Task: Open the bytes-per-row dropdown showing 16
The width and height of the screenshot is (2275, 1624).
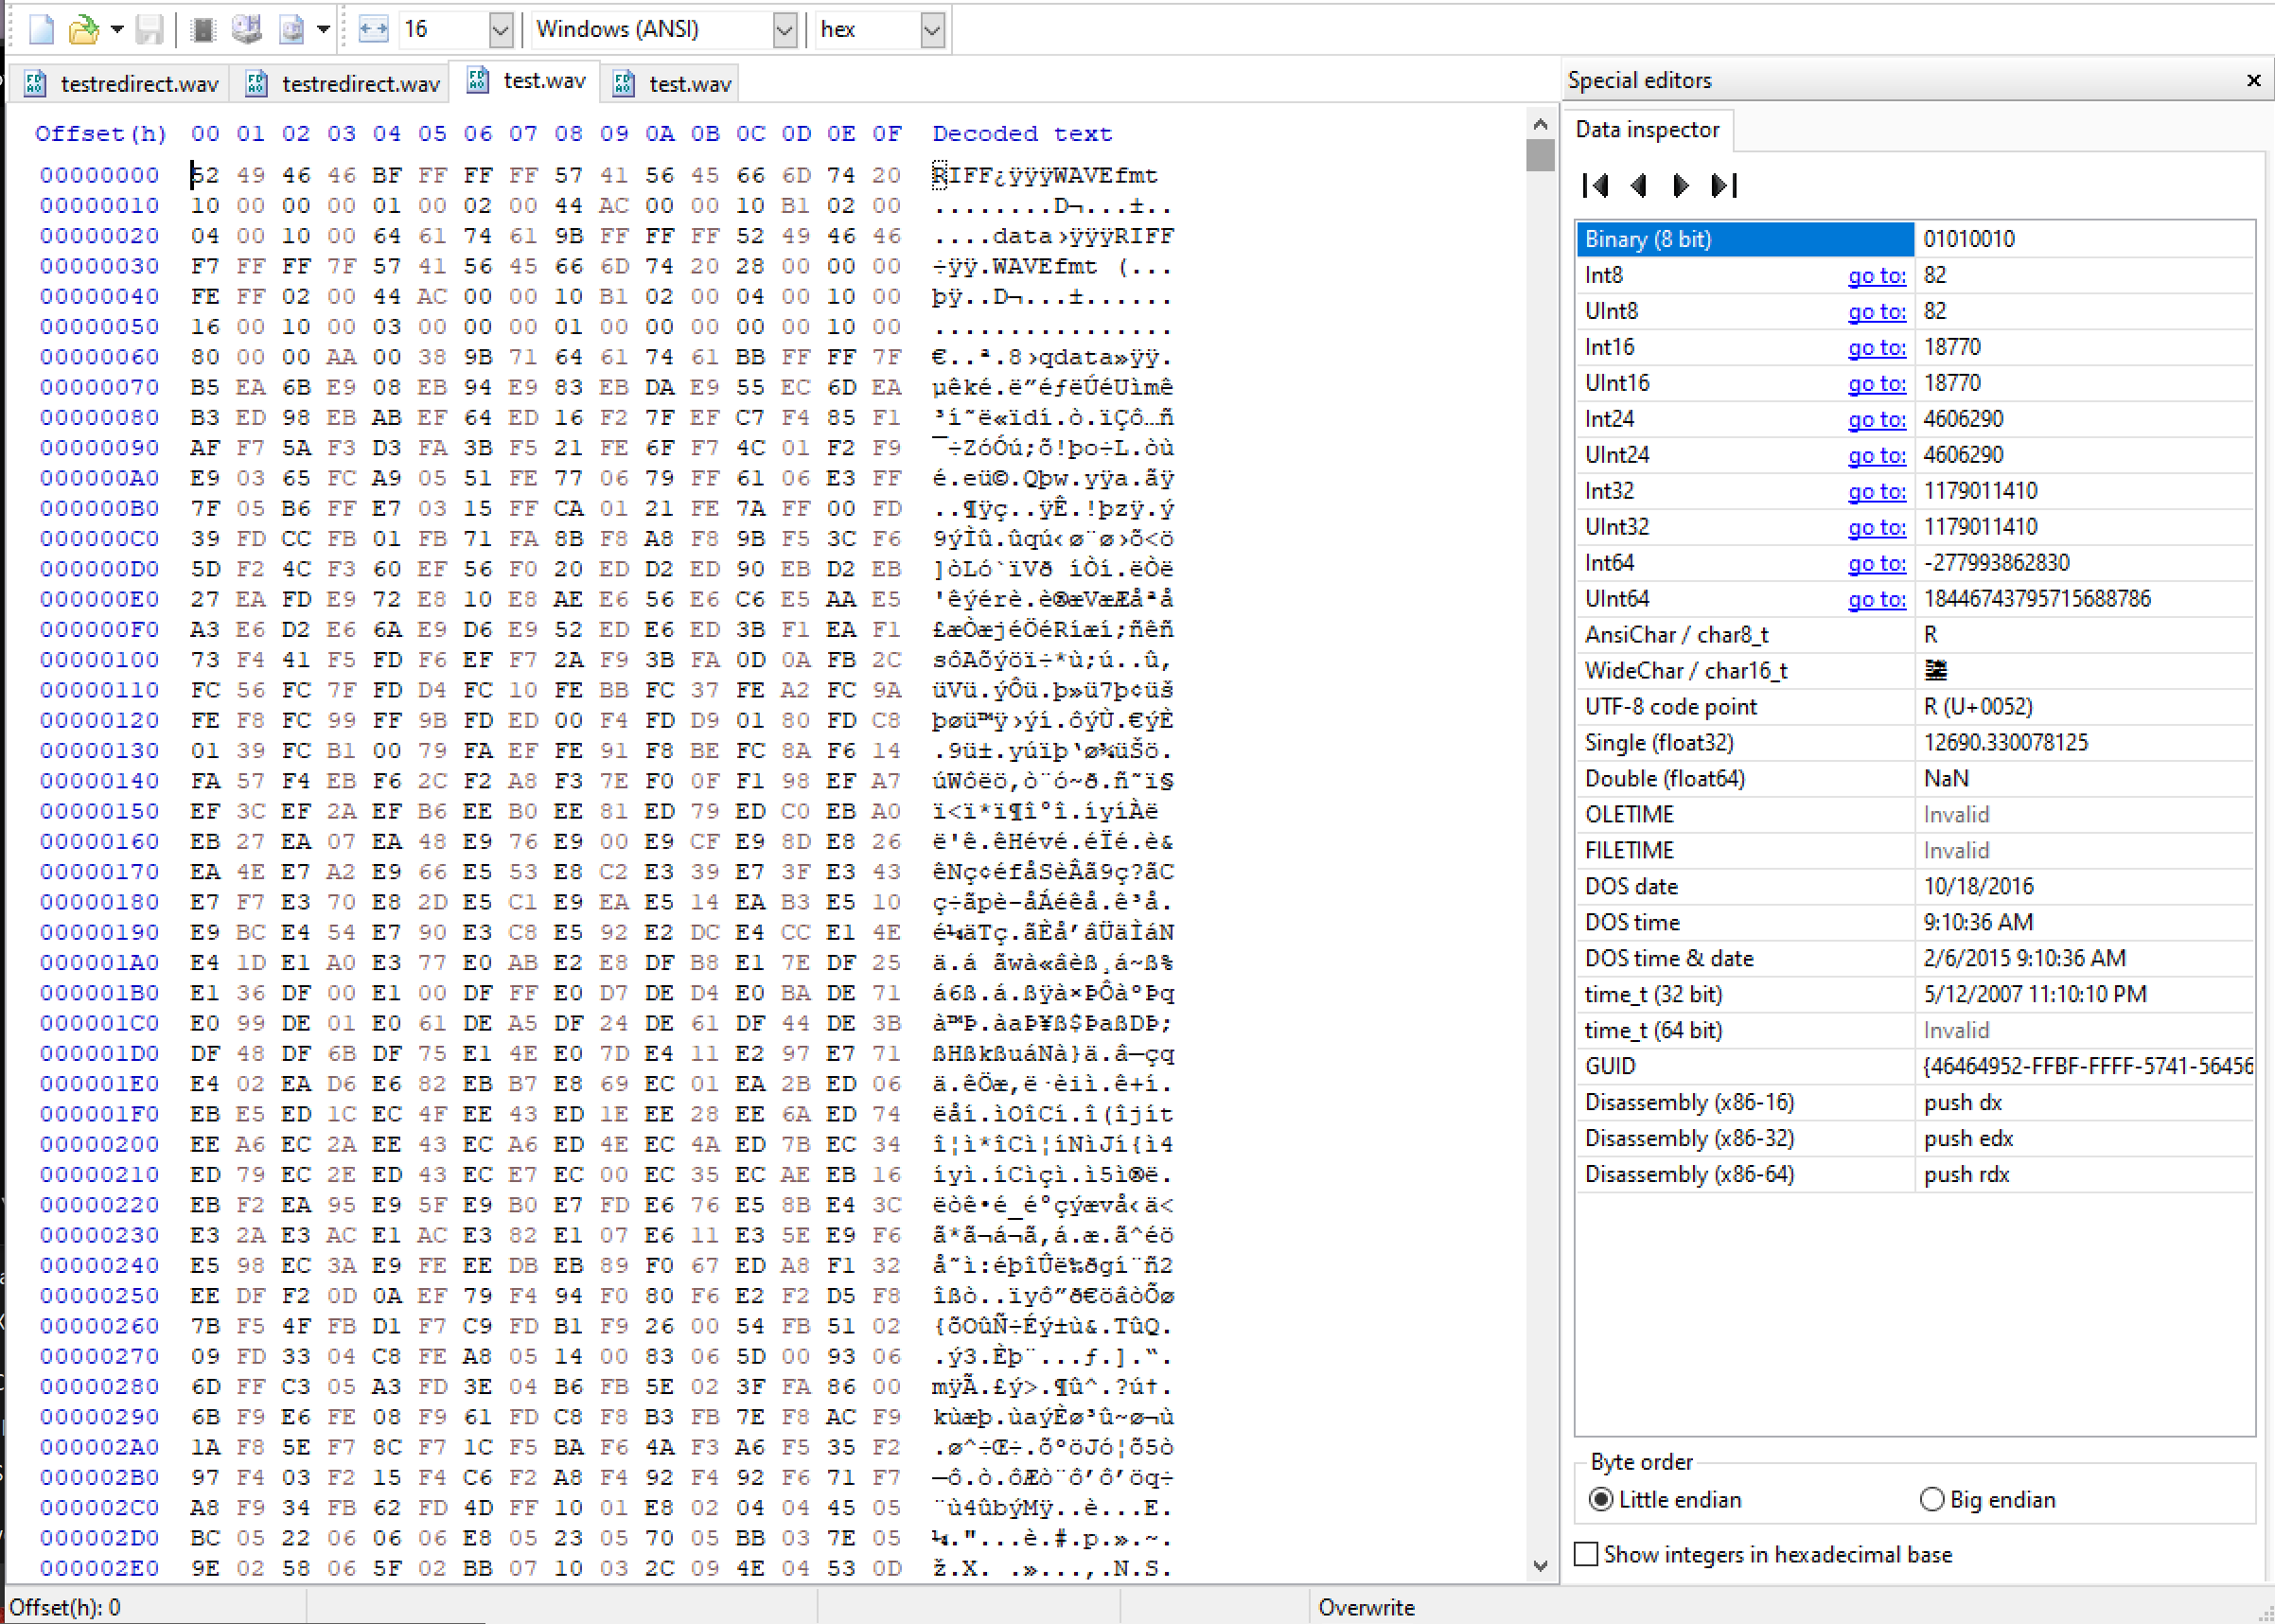Action: (499, 30)
